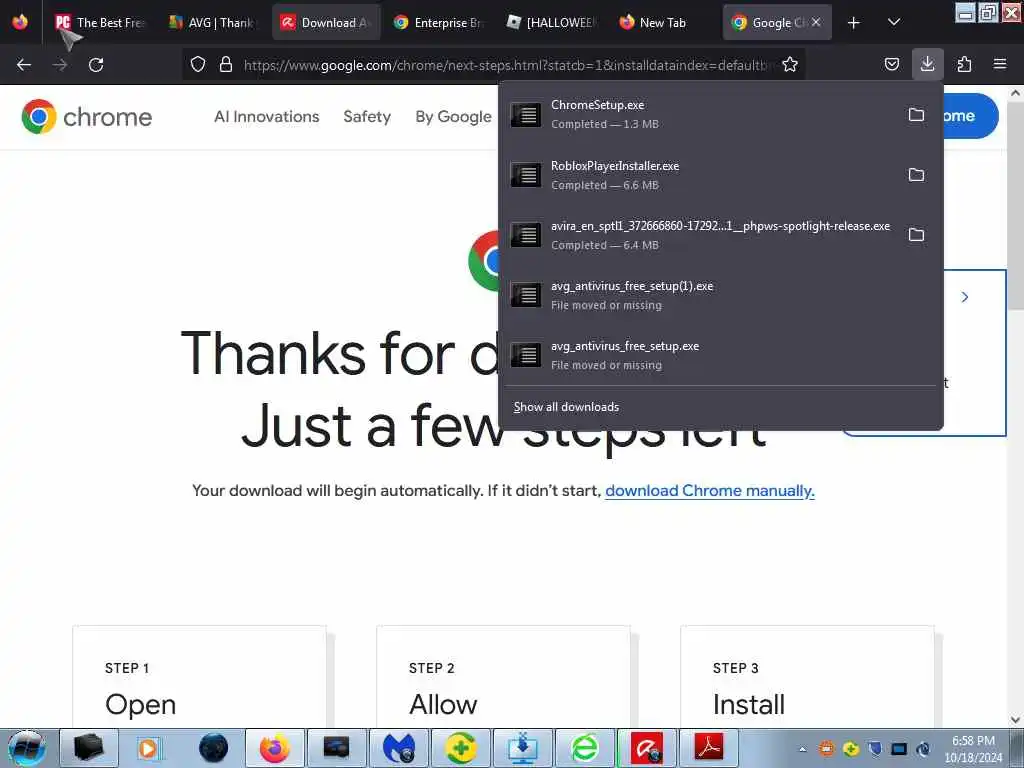Image resolution: width=1024 pixels, height=768 pixels.
Task: Click the download Chrome manually link
Action: [x=710, y=491]
